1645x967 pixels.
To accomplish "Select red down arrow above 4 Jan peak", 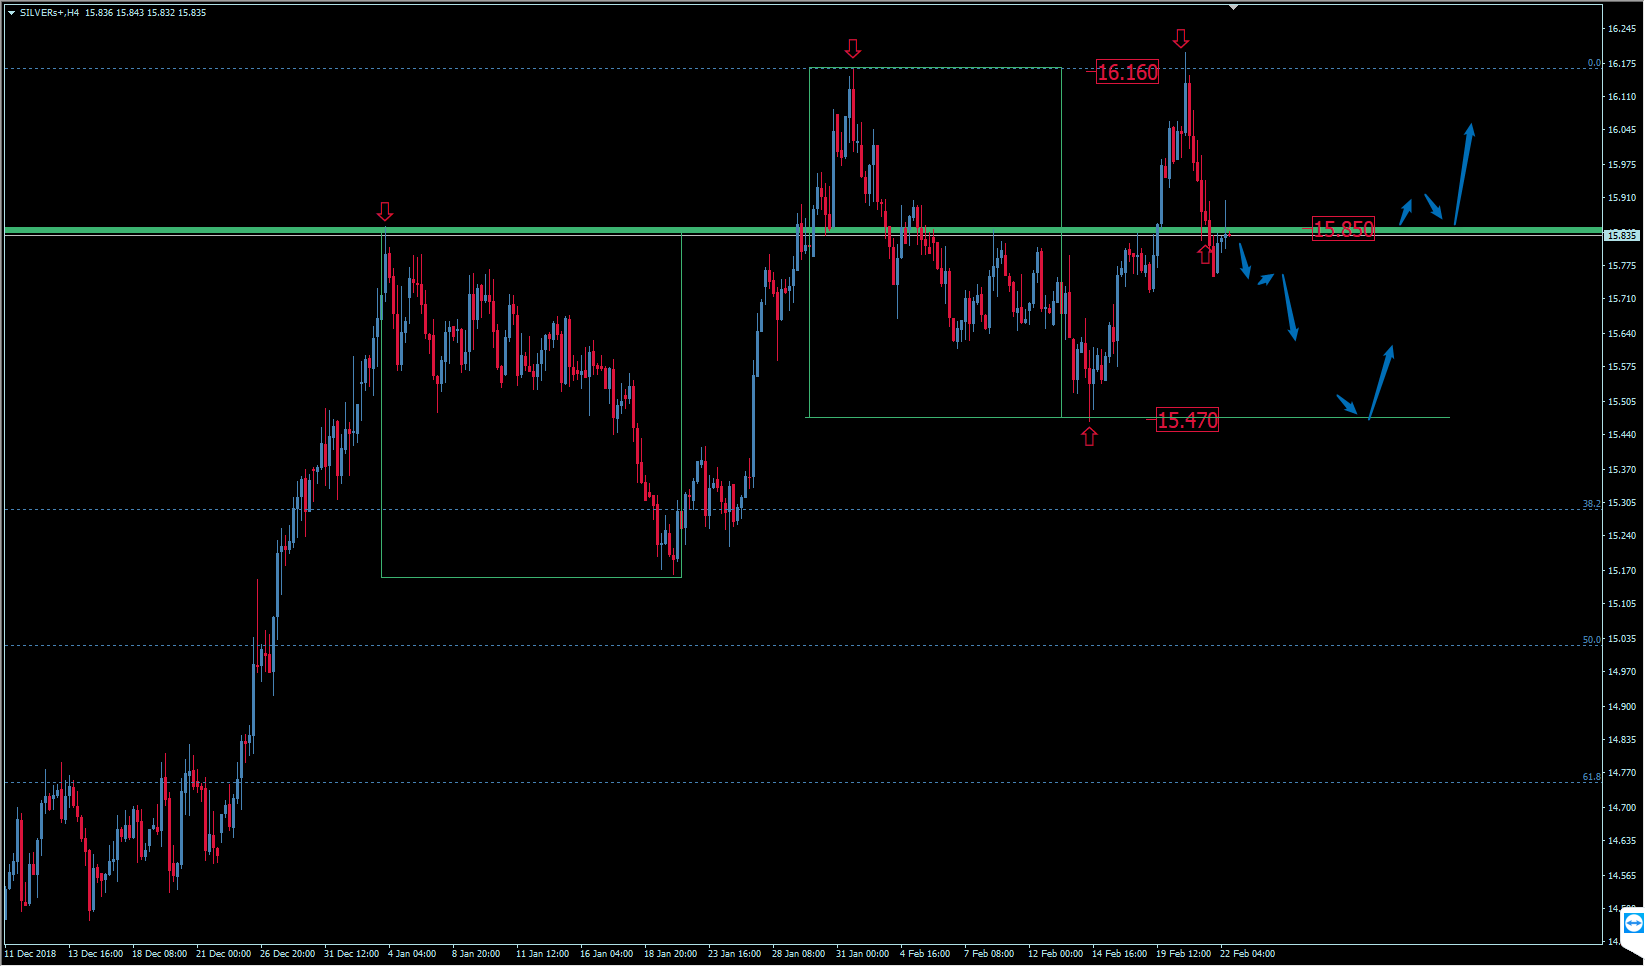I will [385, 211].
